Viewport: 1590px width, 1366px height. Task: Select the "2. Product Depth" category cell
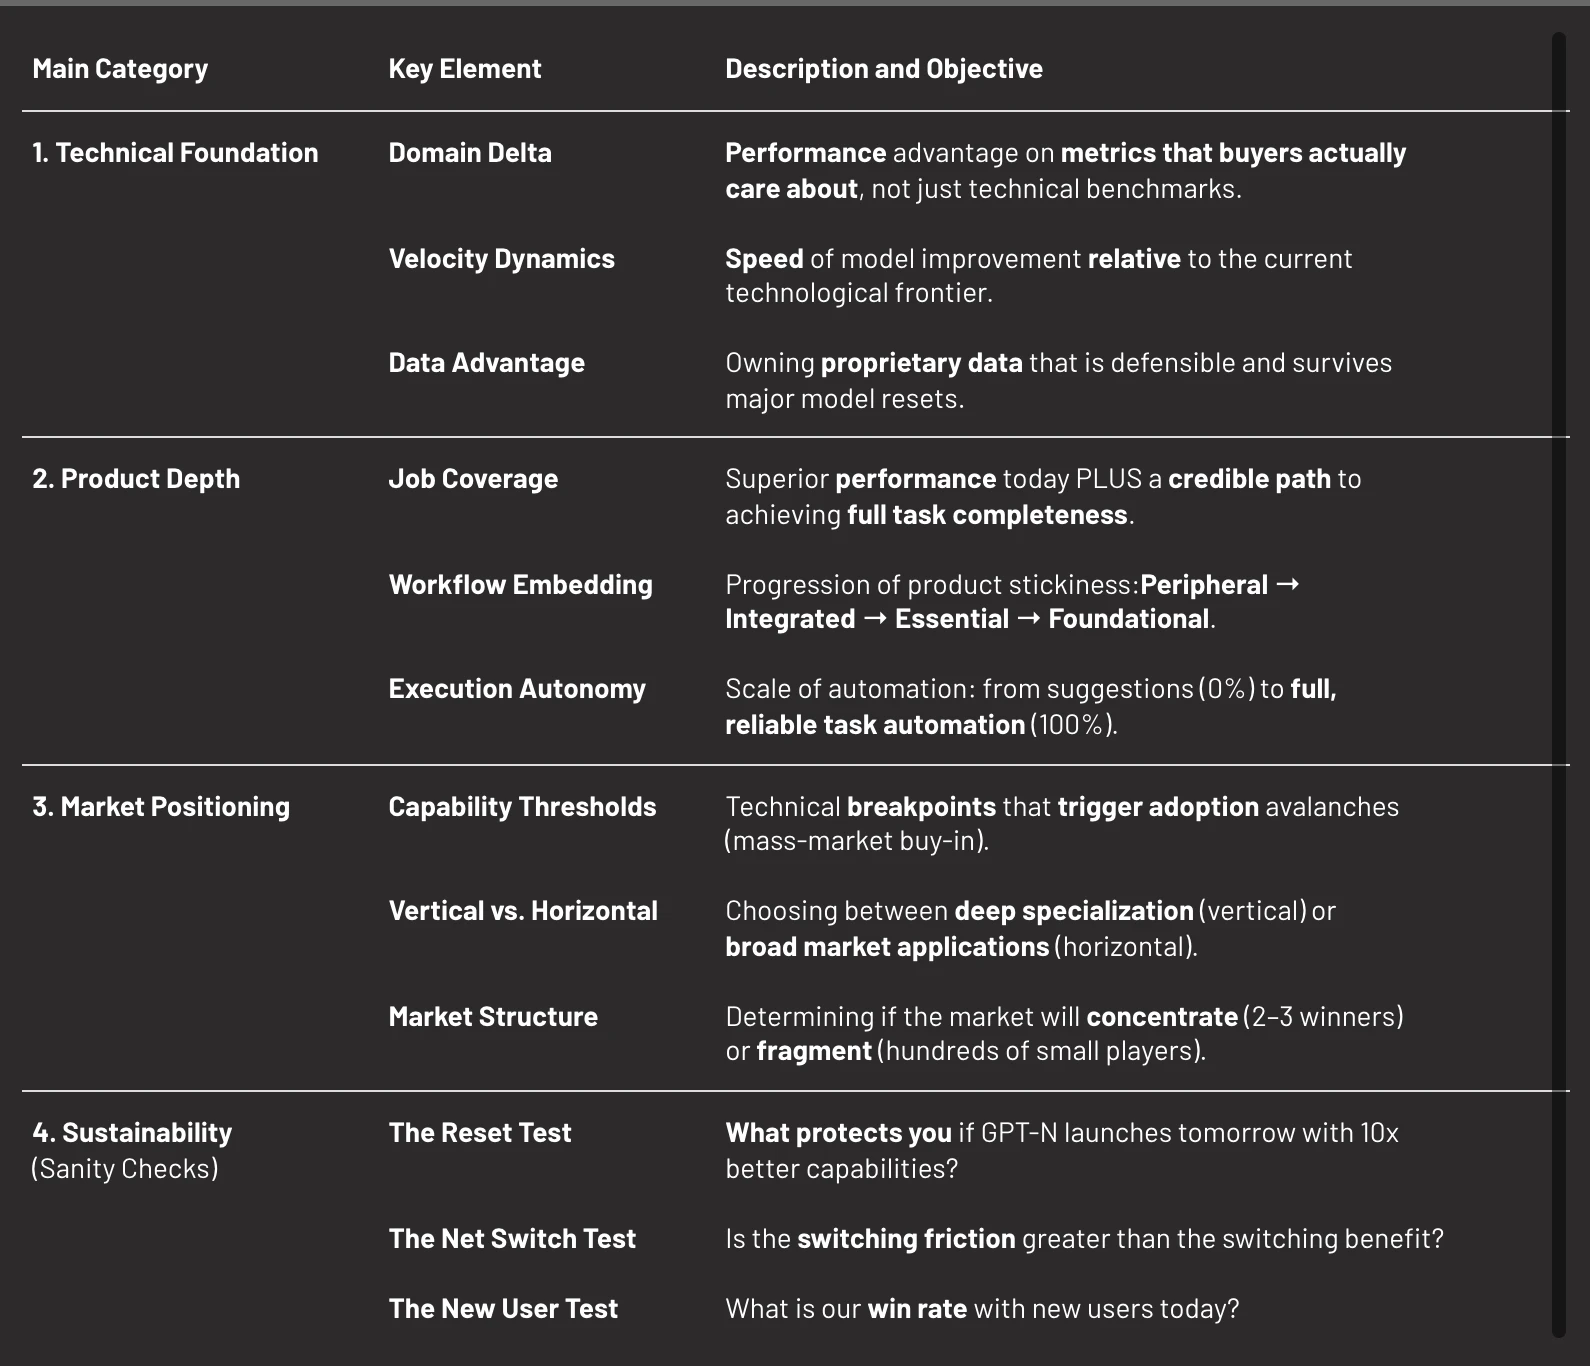(136, 479)
